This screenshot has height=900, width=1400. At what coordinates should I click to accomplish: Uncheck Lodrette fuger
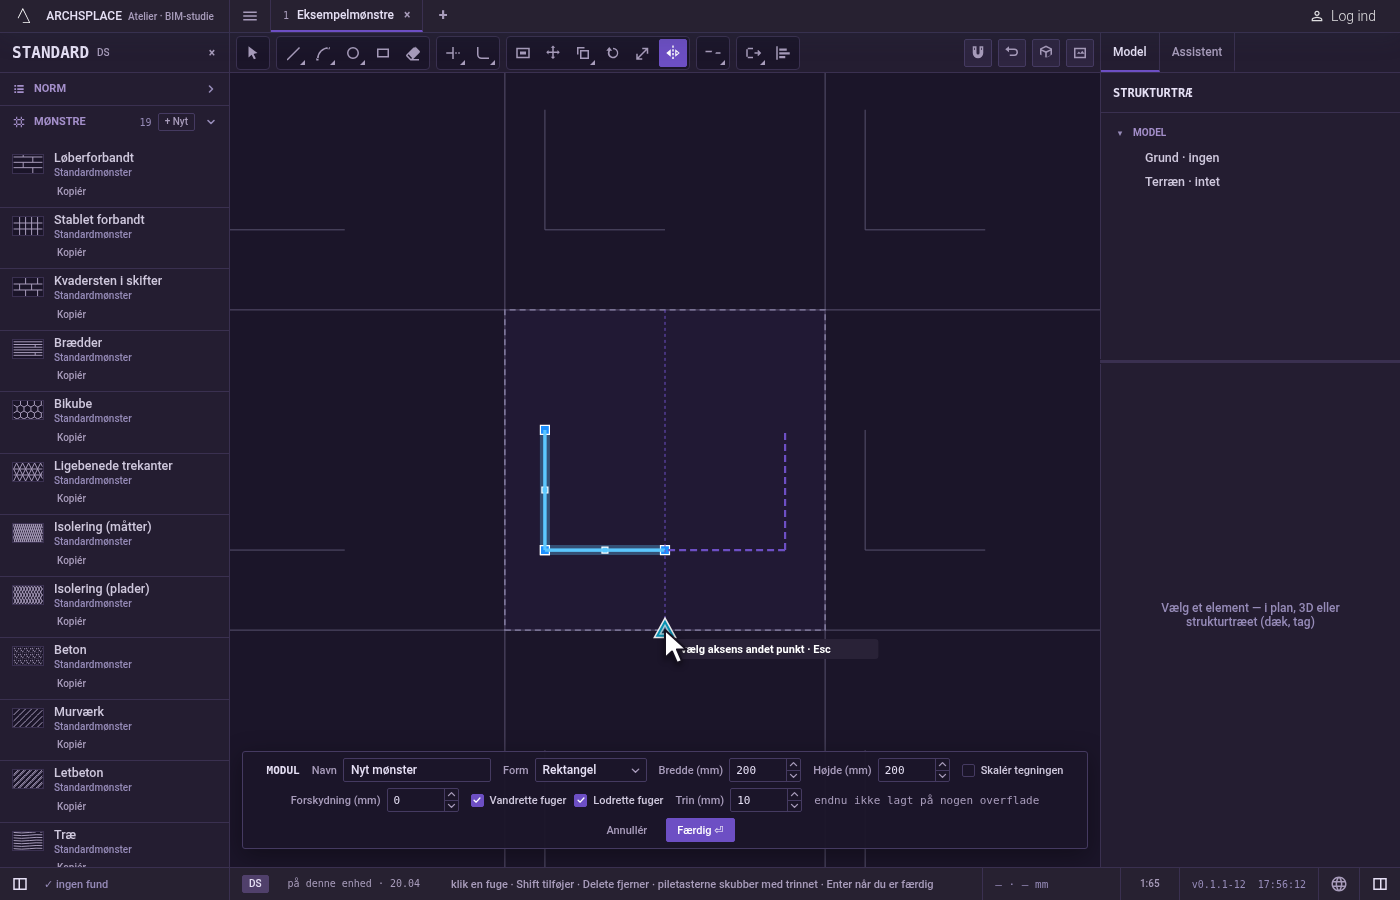pyautogui.click(x=581, y=800)
